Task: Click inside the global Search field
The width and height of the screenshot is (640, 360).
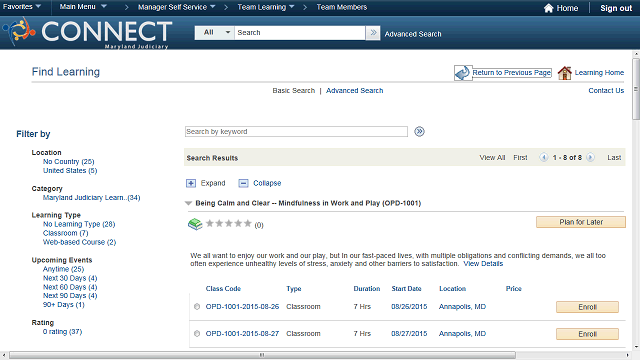Action: 300,33
